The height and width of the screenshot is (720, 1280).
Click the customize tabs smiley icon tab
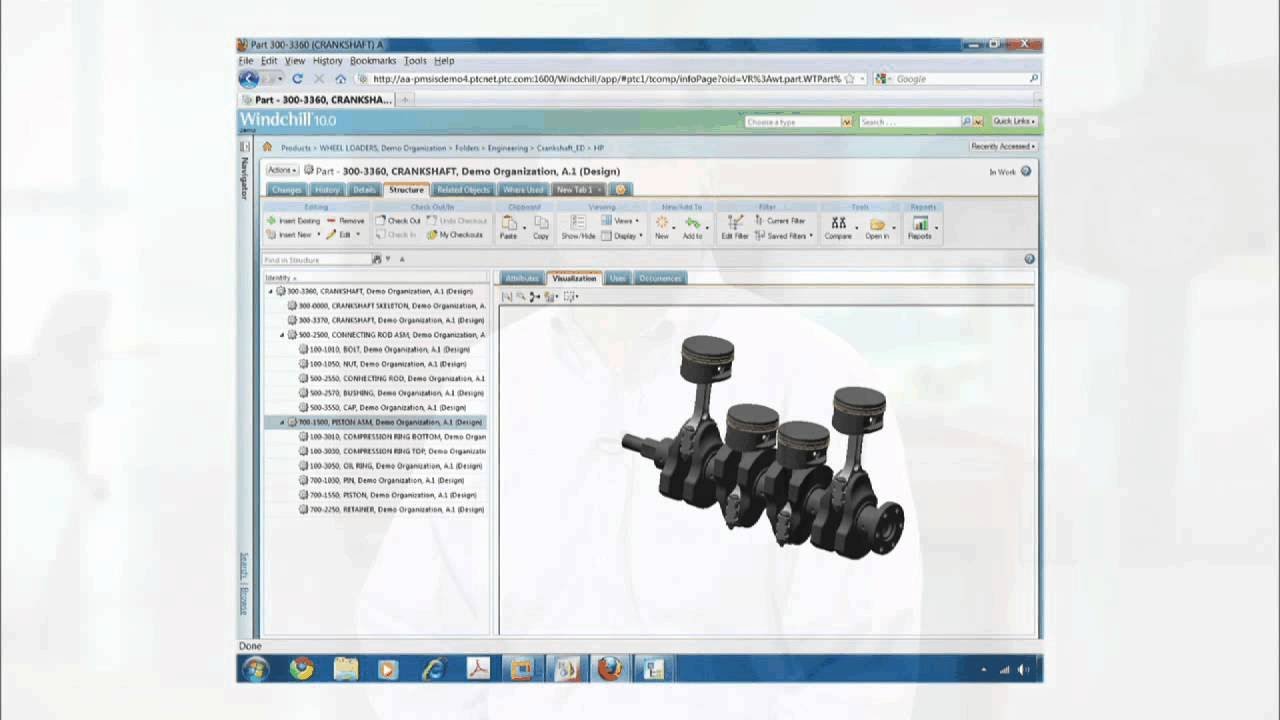(620, 189)
